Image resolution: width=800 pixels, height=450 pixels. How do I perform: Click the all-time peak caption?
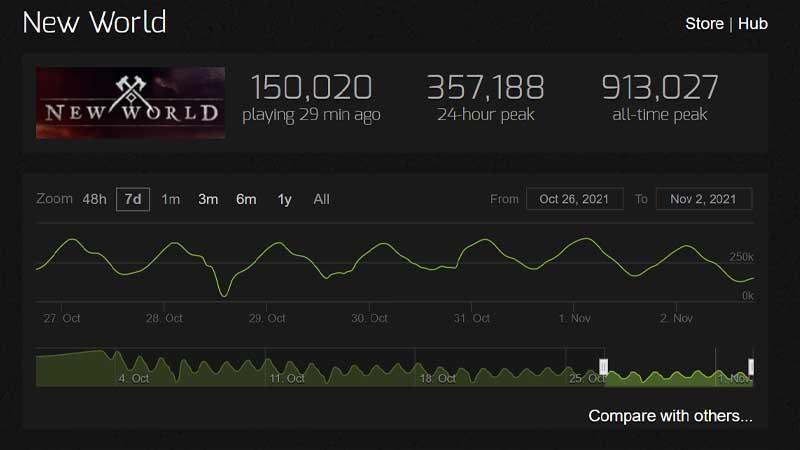660,114
